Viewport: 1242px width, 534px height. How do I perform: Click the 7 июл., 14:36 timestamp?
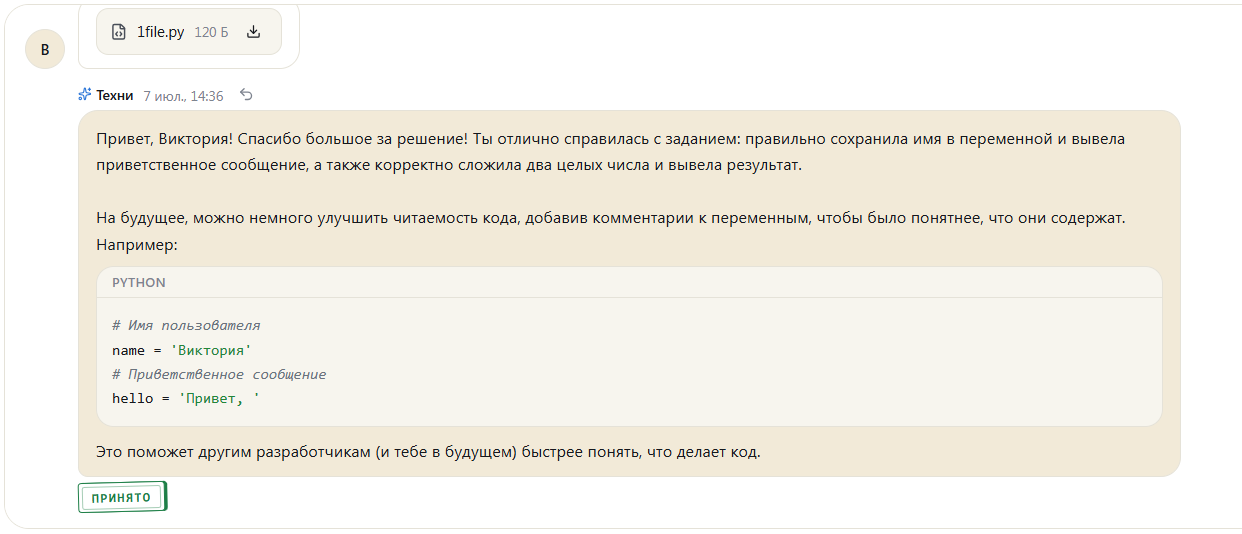pyautogui.click(x=183, y=96)
